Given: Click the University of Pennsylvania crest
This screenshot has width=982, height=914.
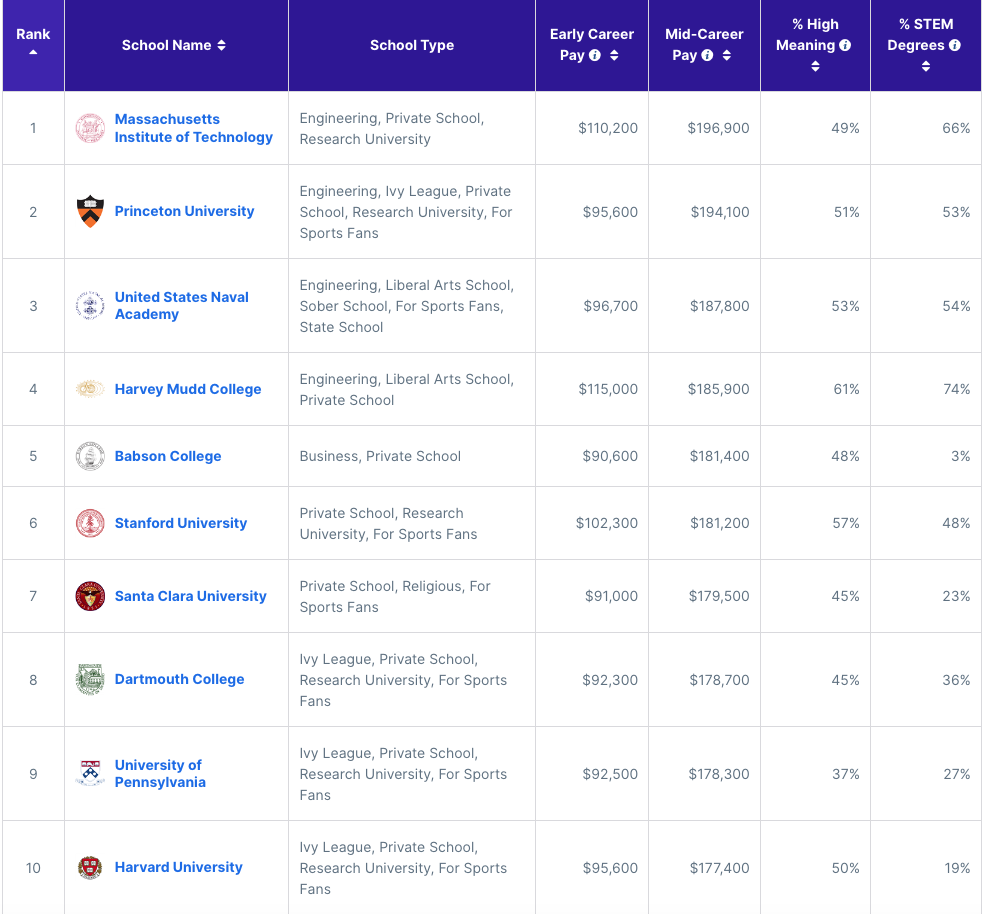Looking at the screenshot, I should (90, 774).
